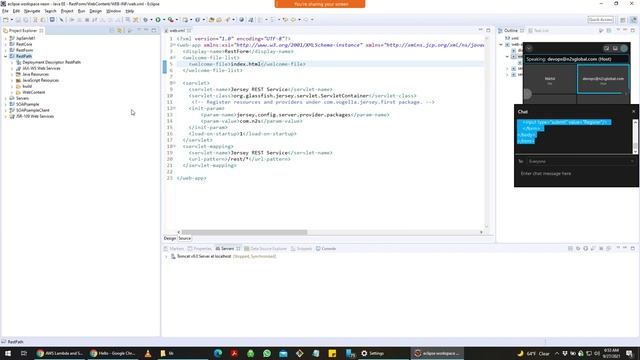Open Windows Start menu
The width and height of the screenshot is (640, 360).
click(x=8, y=353)
